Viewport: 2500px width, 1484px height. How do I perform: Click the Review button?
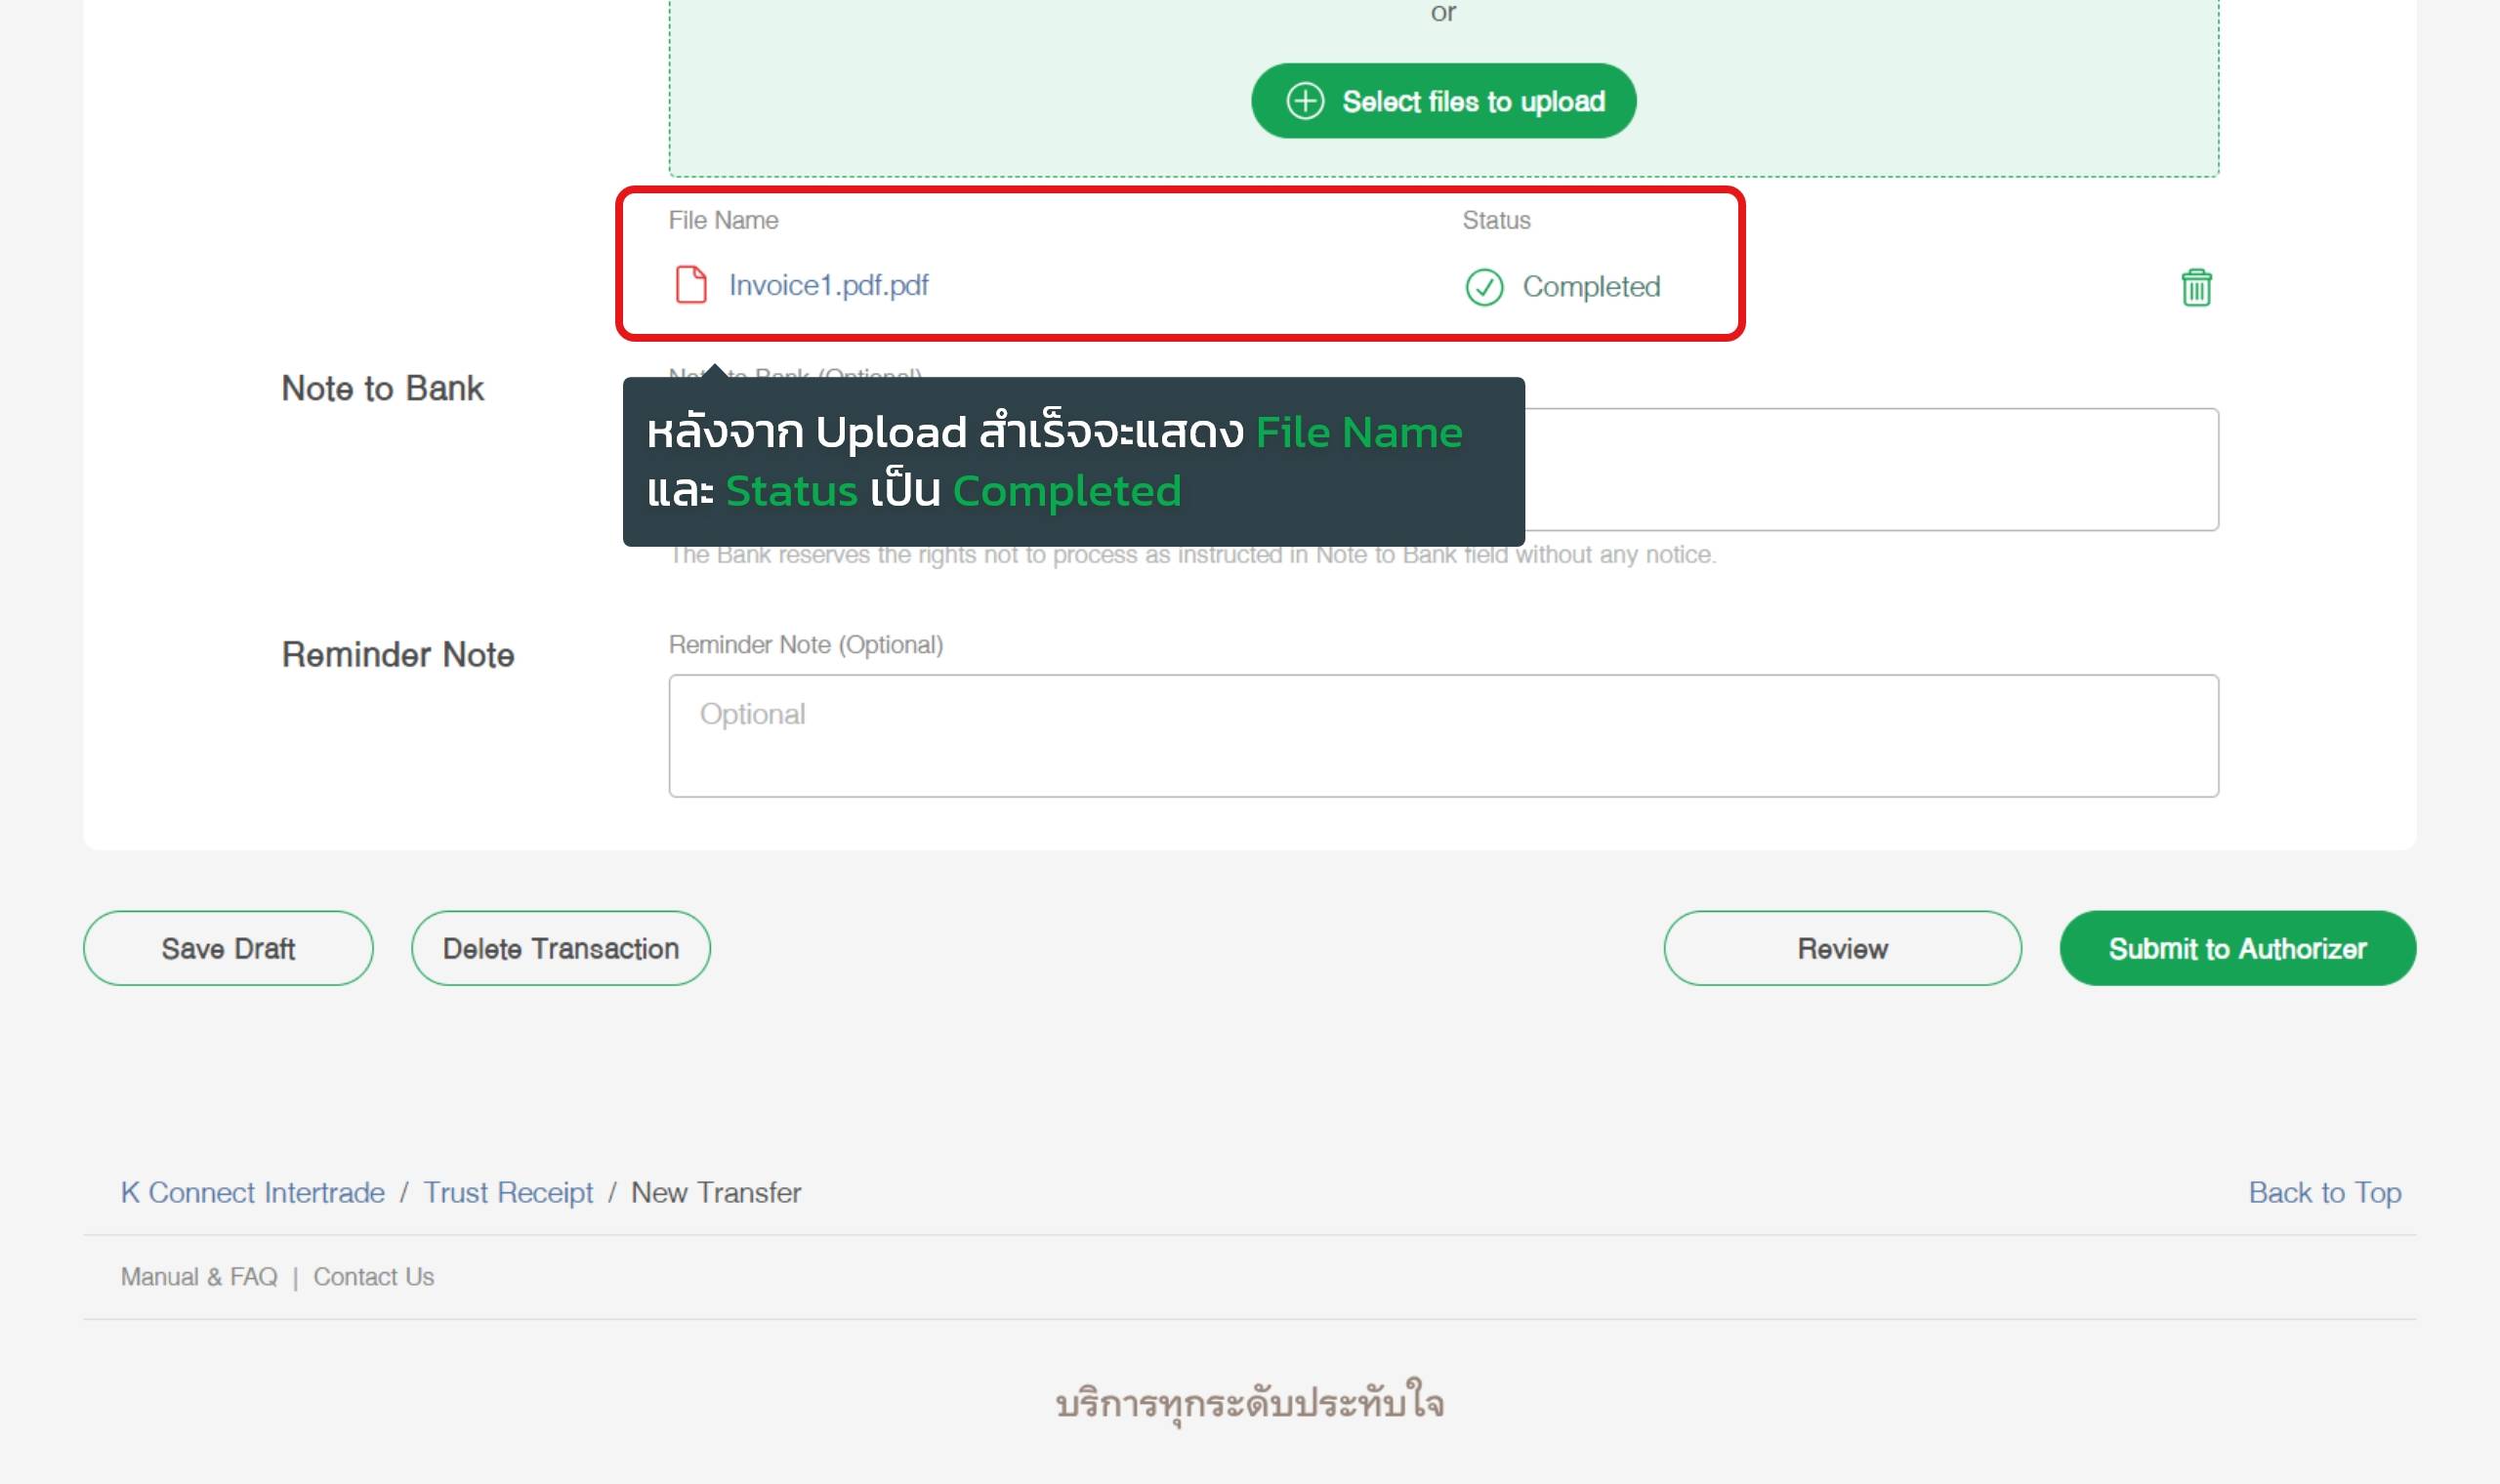pos(1842,948)
